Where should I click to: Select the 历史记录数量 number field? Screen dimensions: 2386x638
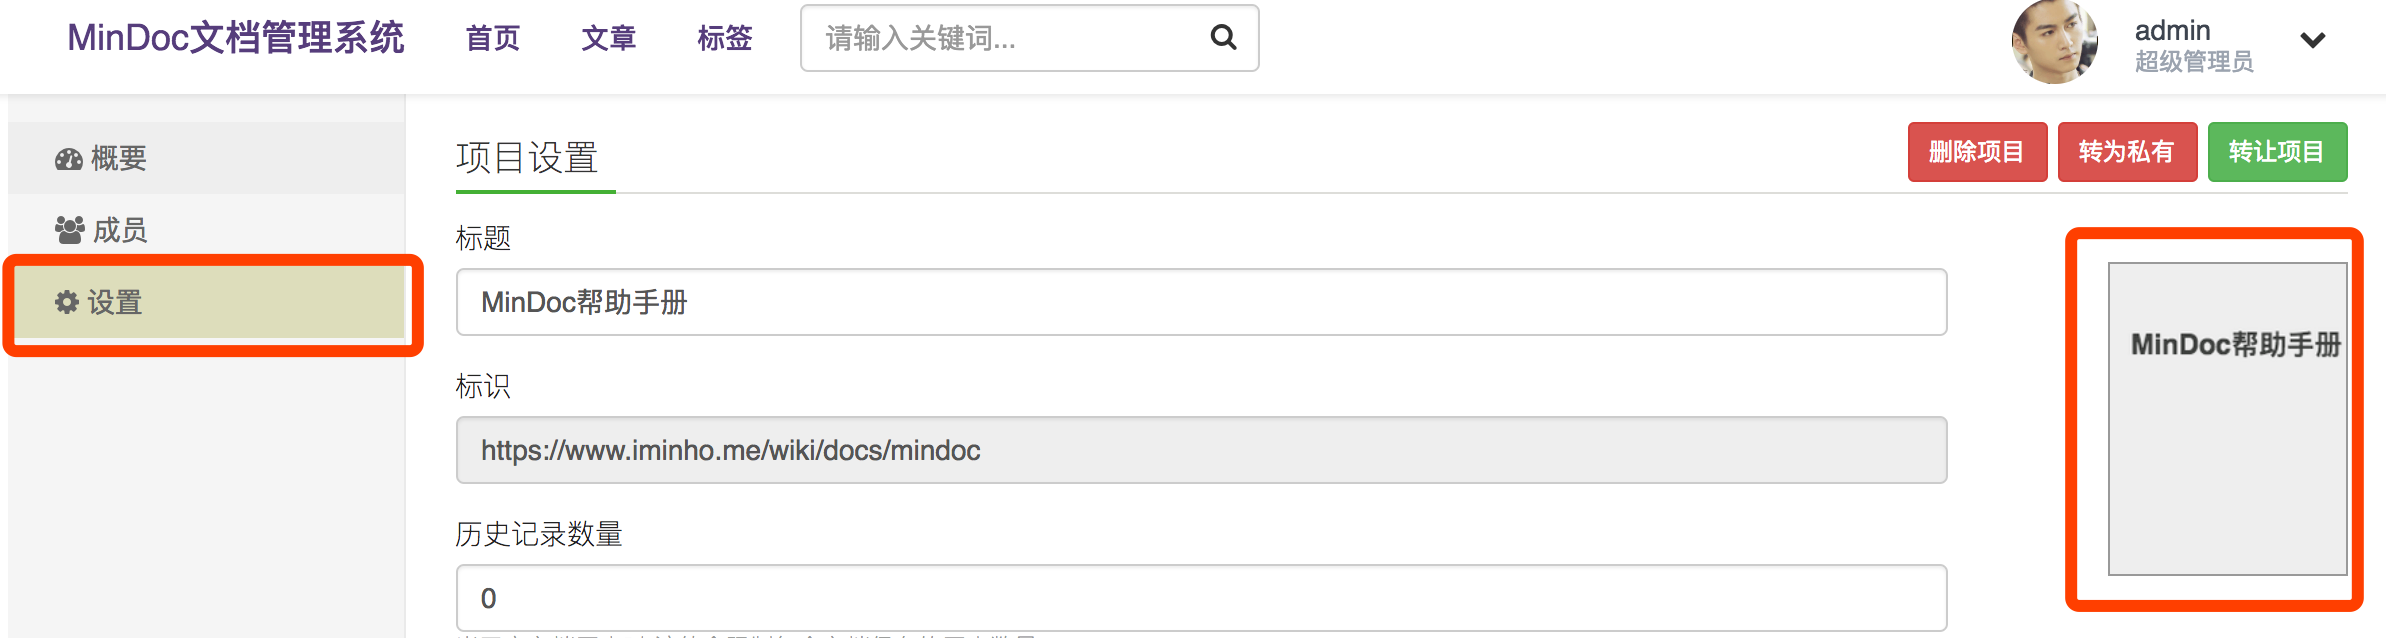(1200, 596)
